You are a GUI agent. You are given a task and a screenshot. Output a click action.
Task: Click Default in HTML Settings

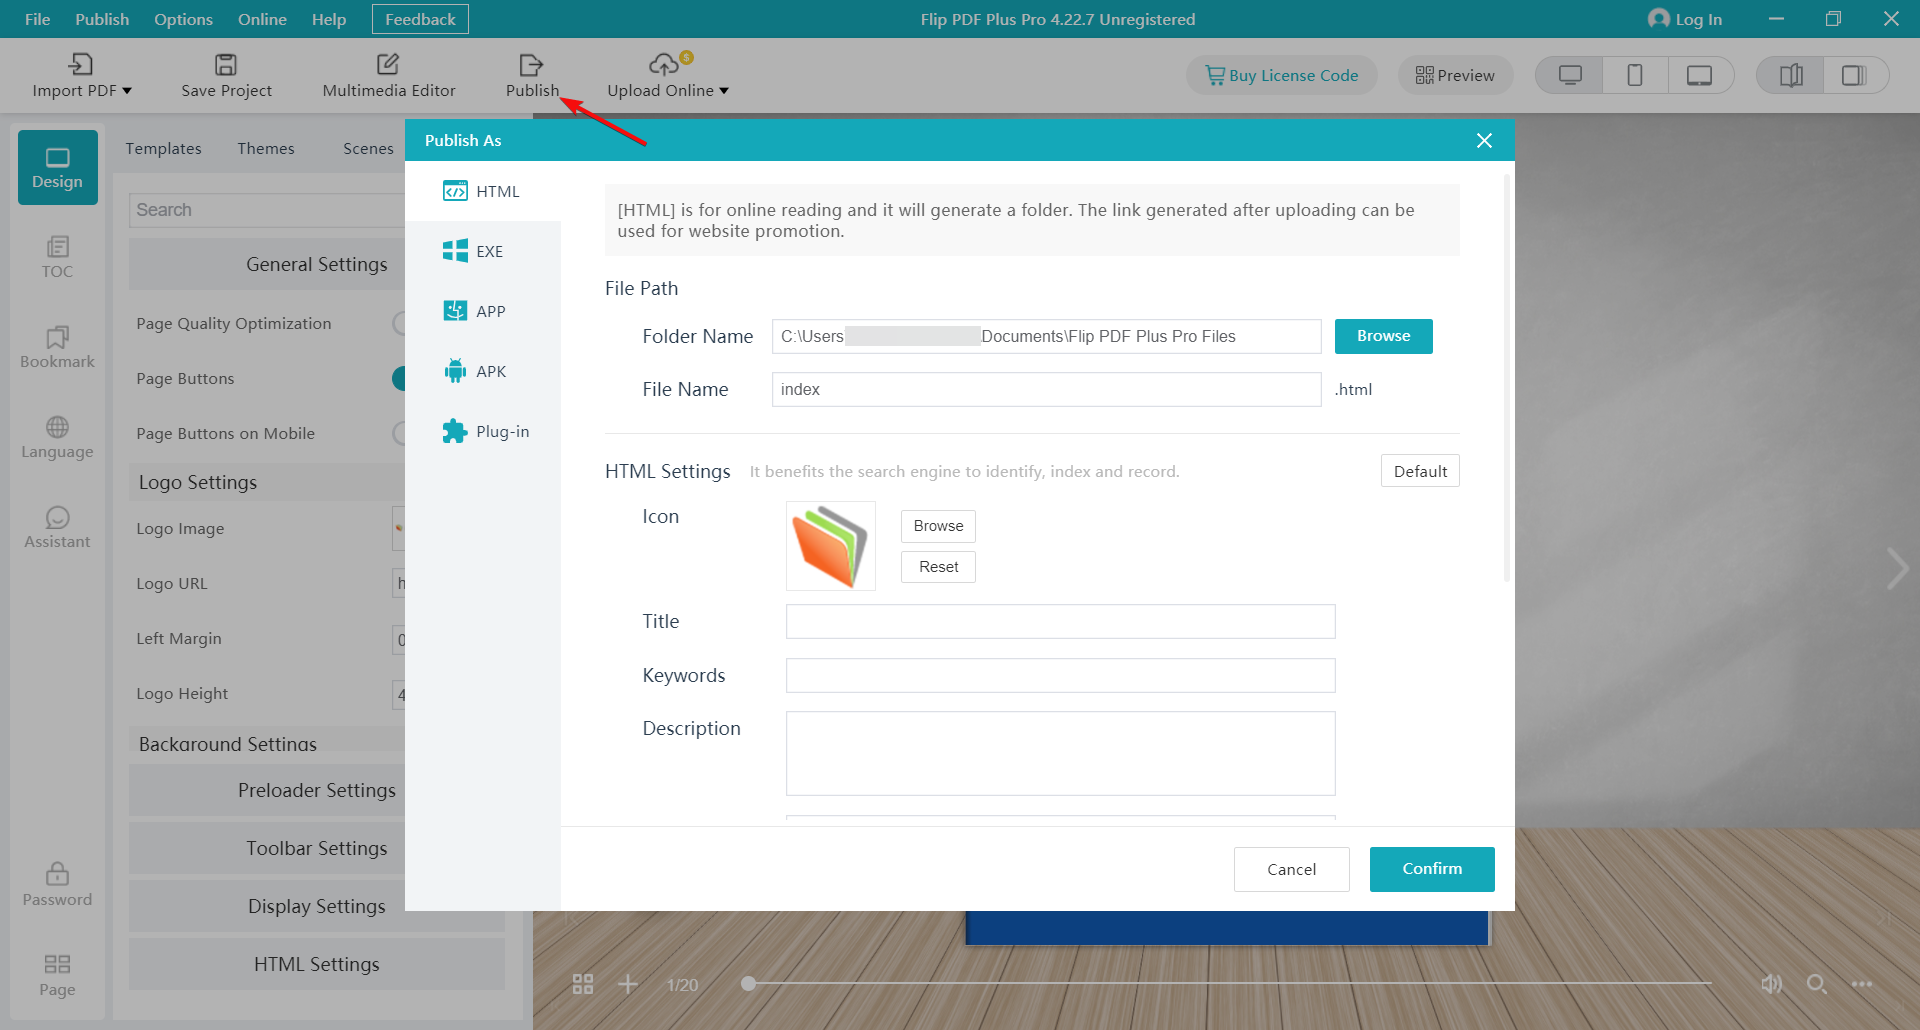[x=1420, y=471]
